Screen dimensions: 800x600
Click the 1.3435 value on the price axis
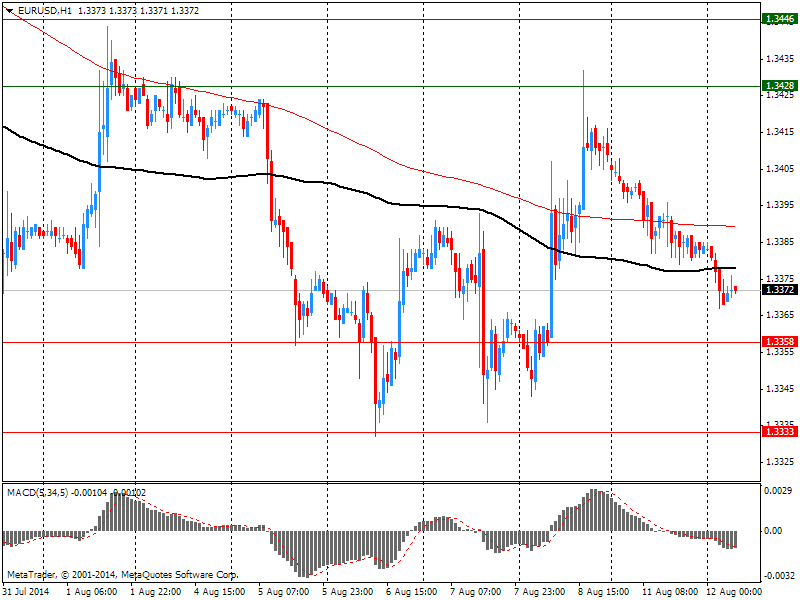pyautogui.click(x=780, y=59)
